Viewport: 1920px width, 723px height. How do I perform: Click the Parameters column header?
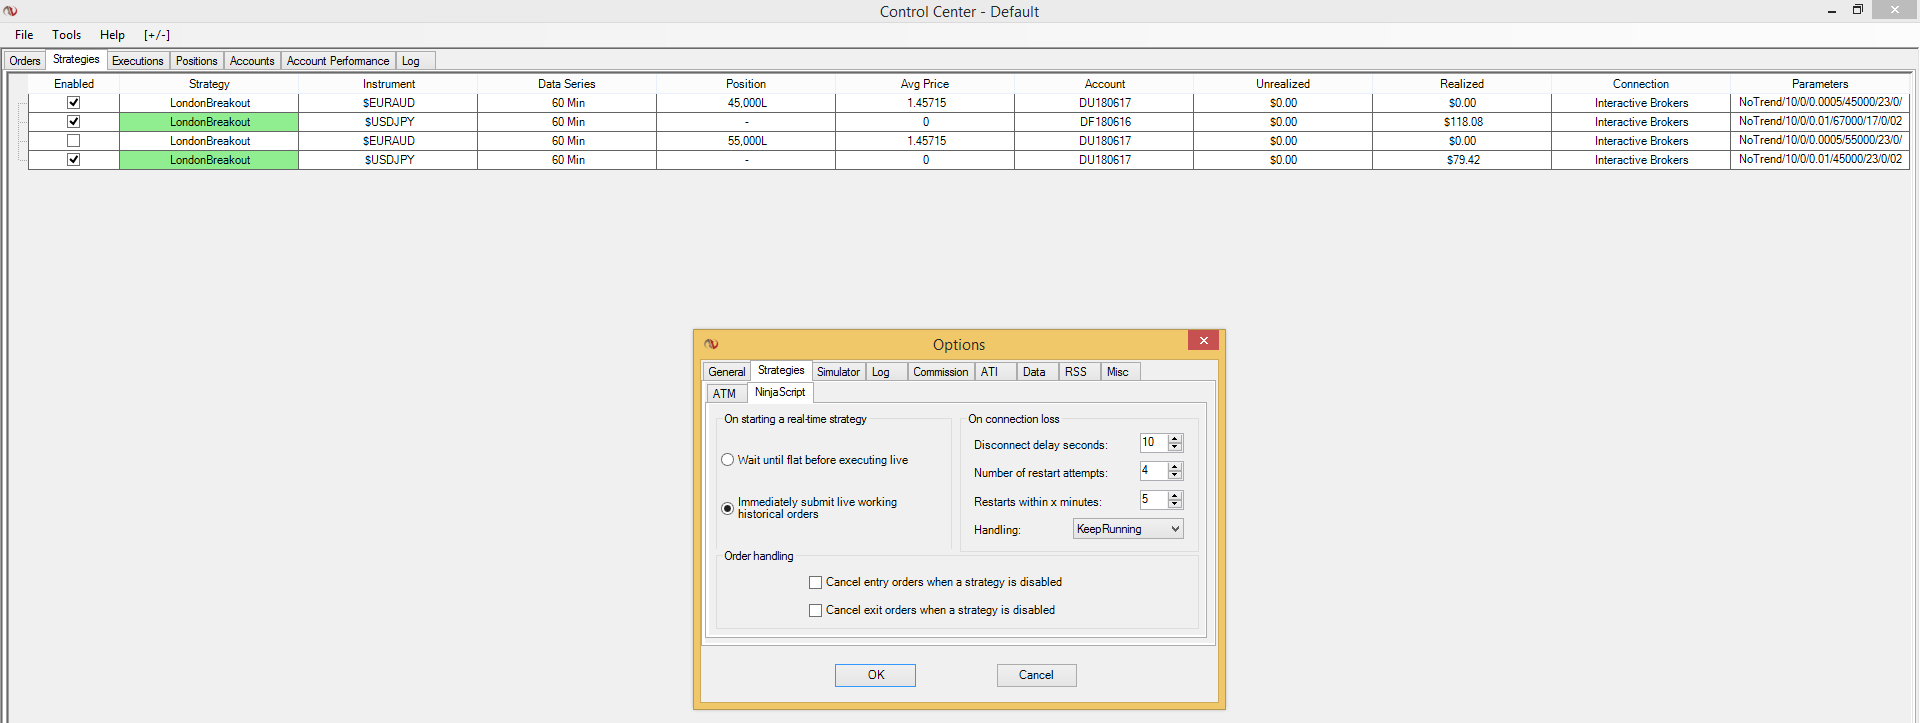[x=1820, y=84]
